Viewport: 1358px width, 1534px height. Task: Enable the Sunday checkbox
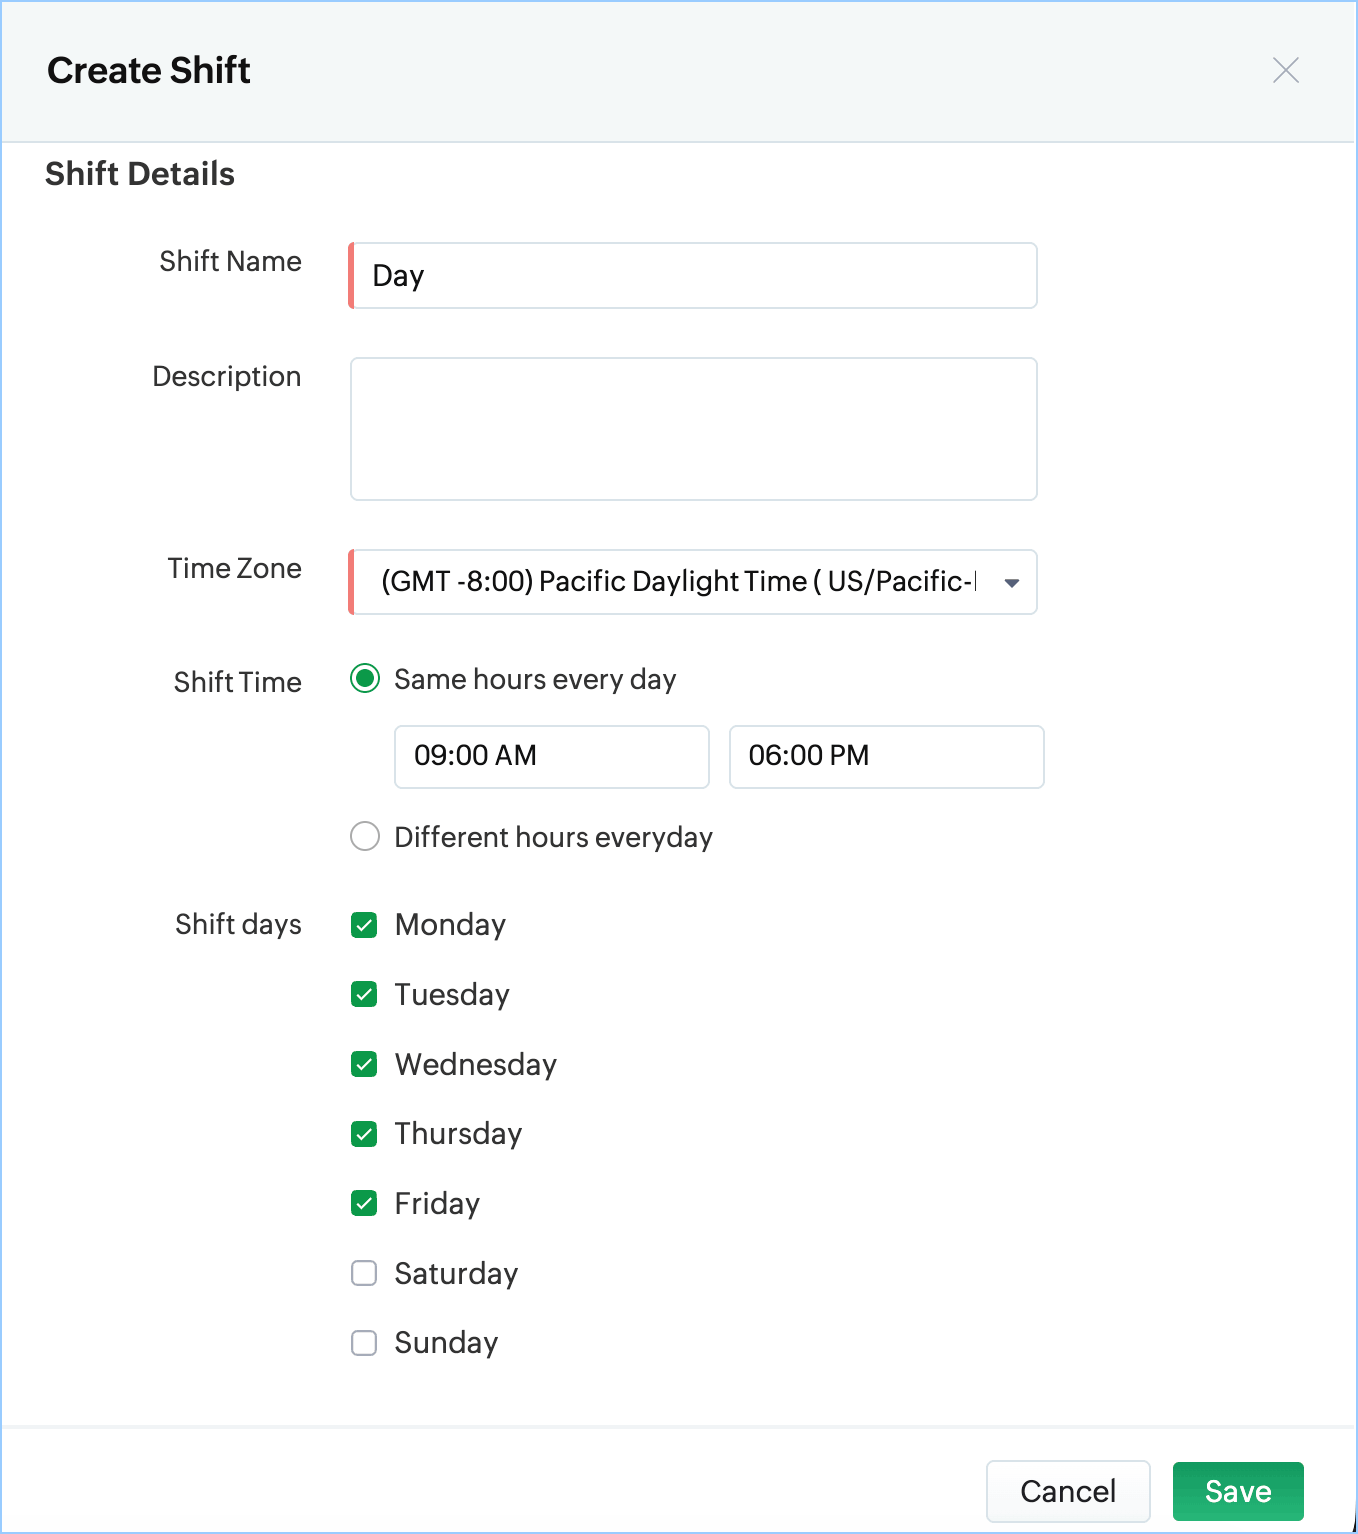(364, 1343)
